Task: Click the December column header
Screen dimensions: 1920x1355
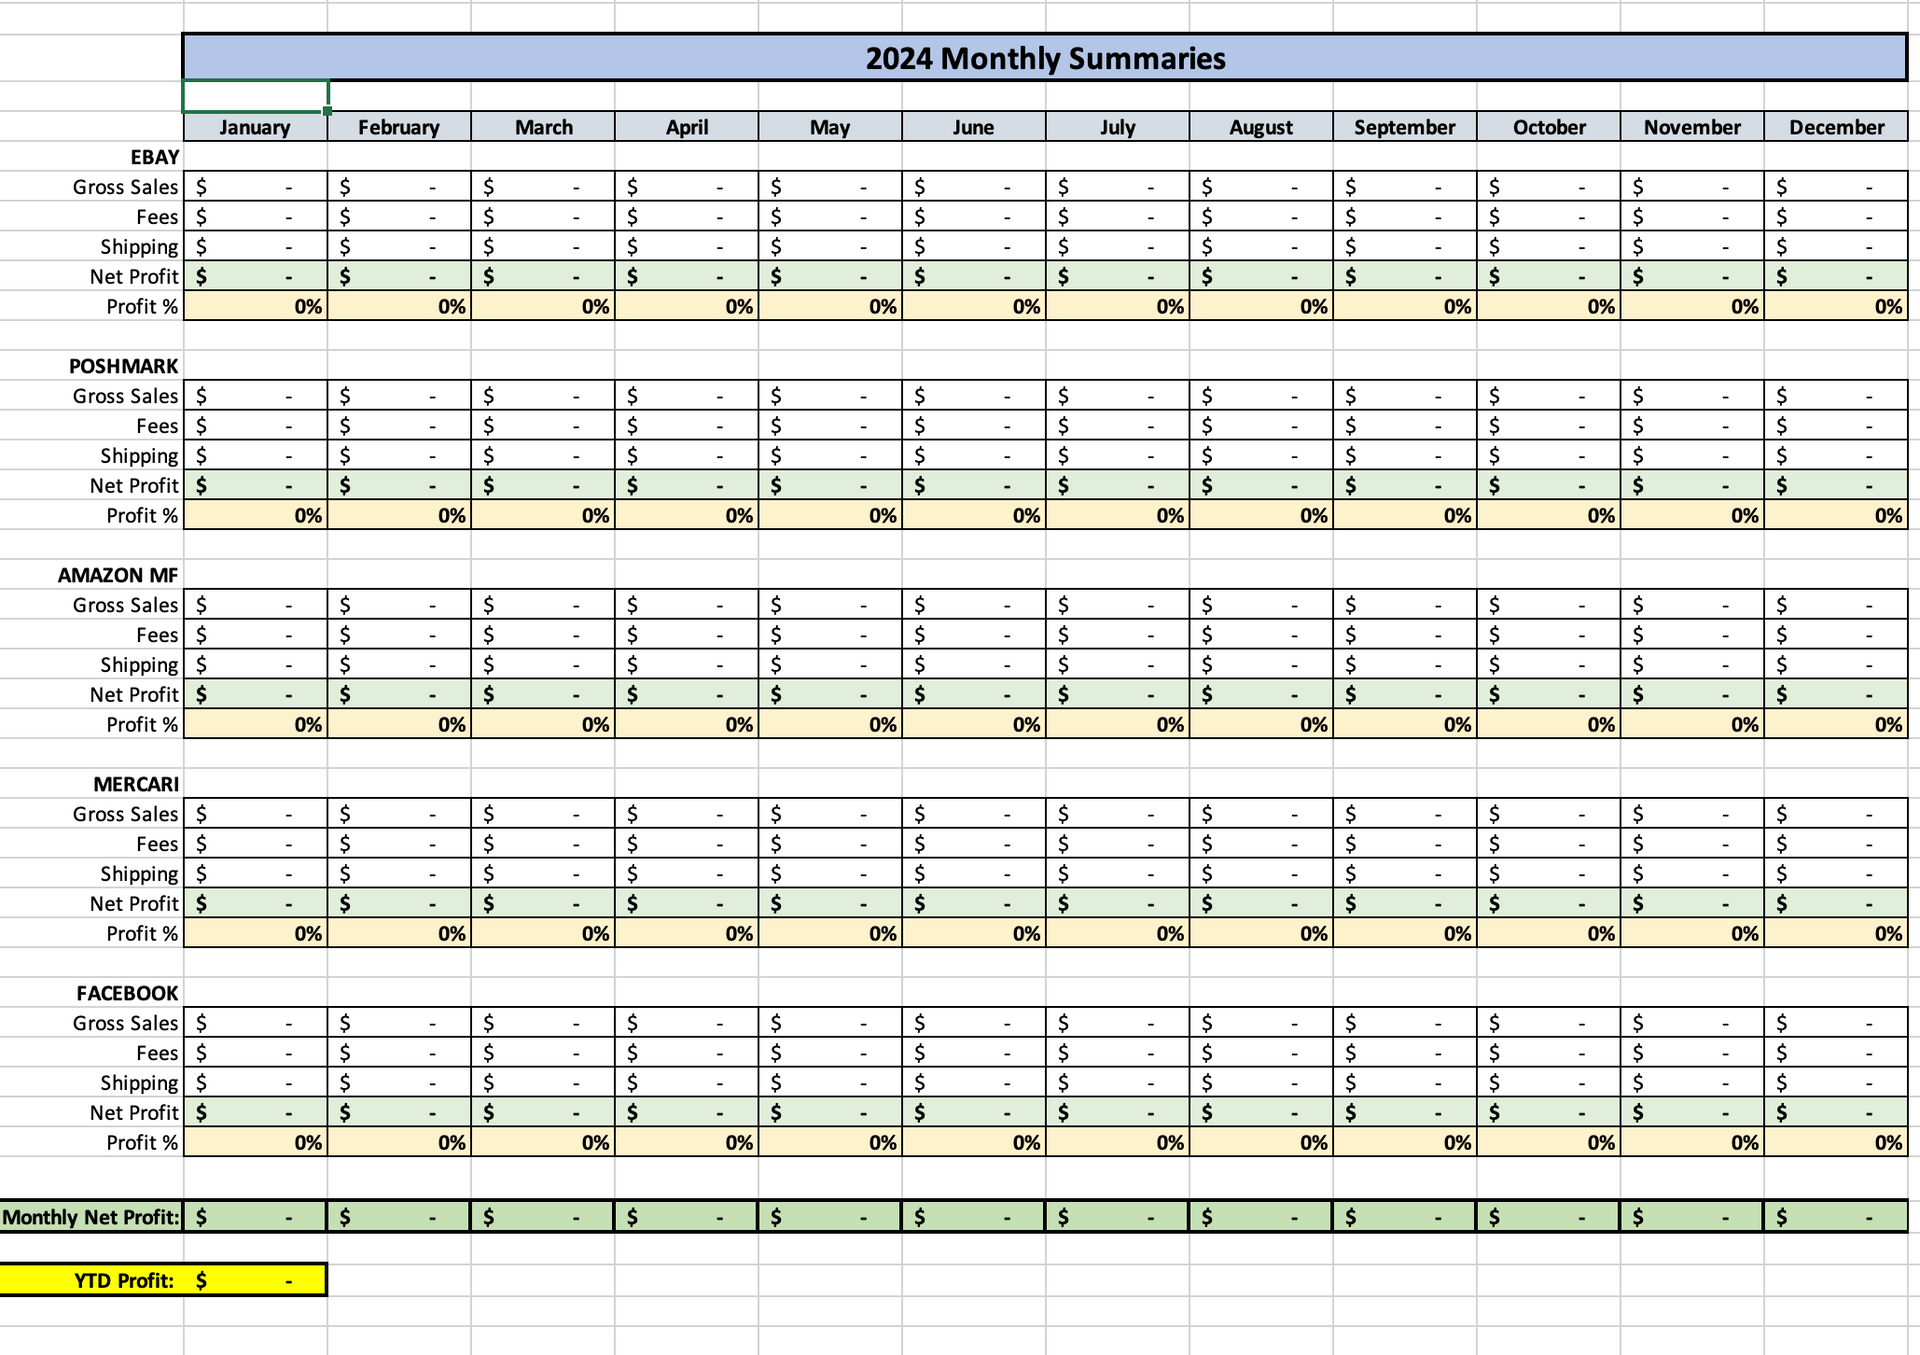Action: 1837,127
